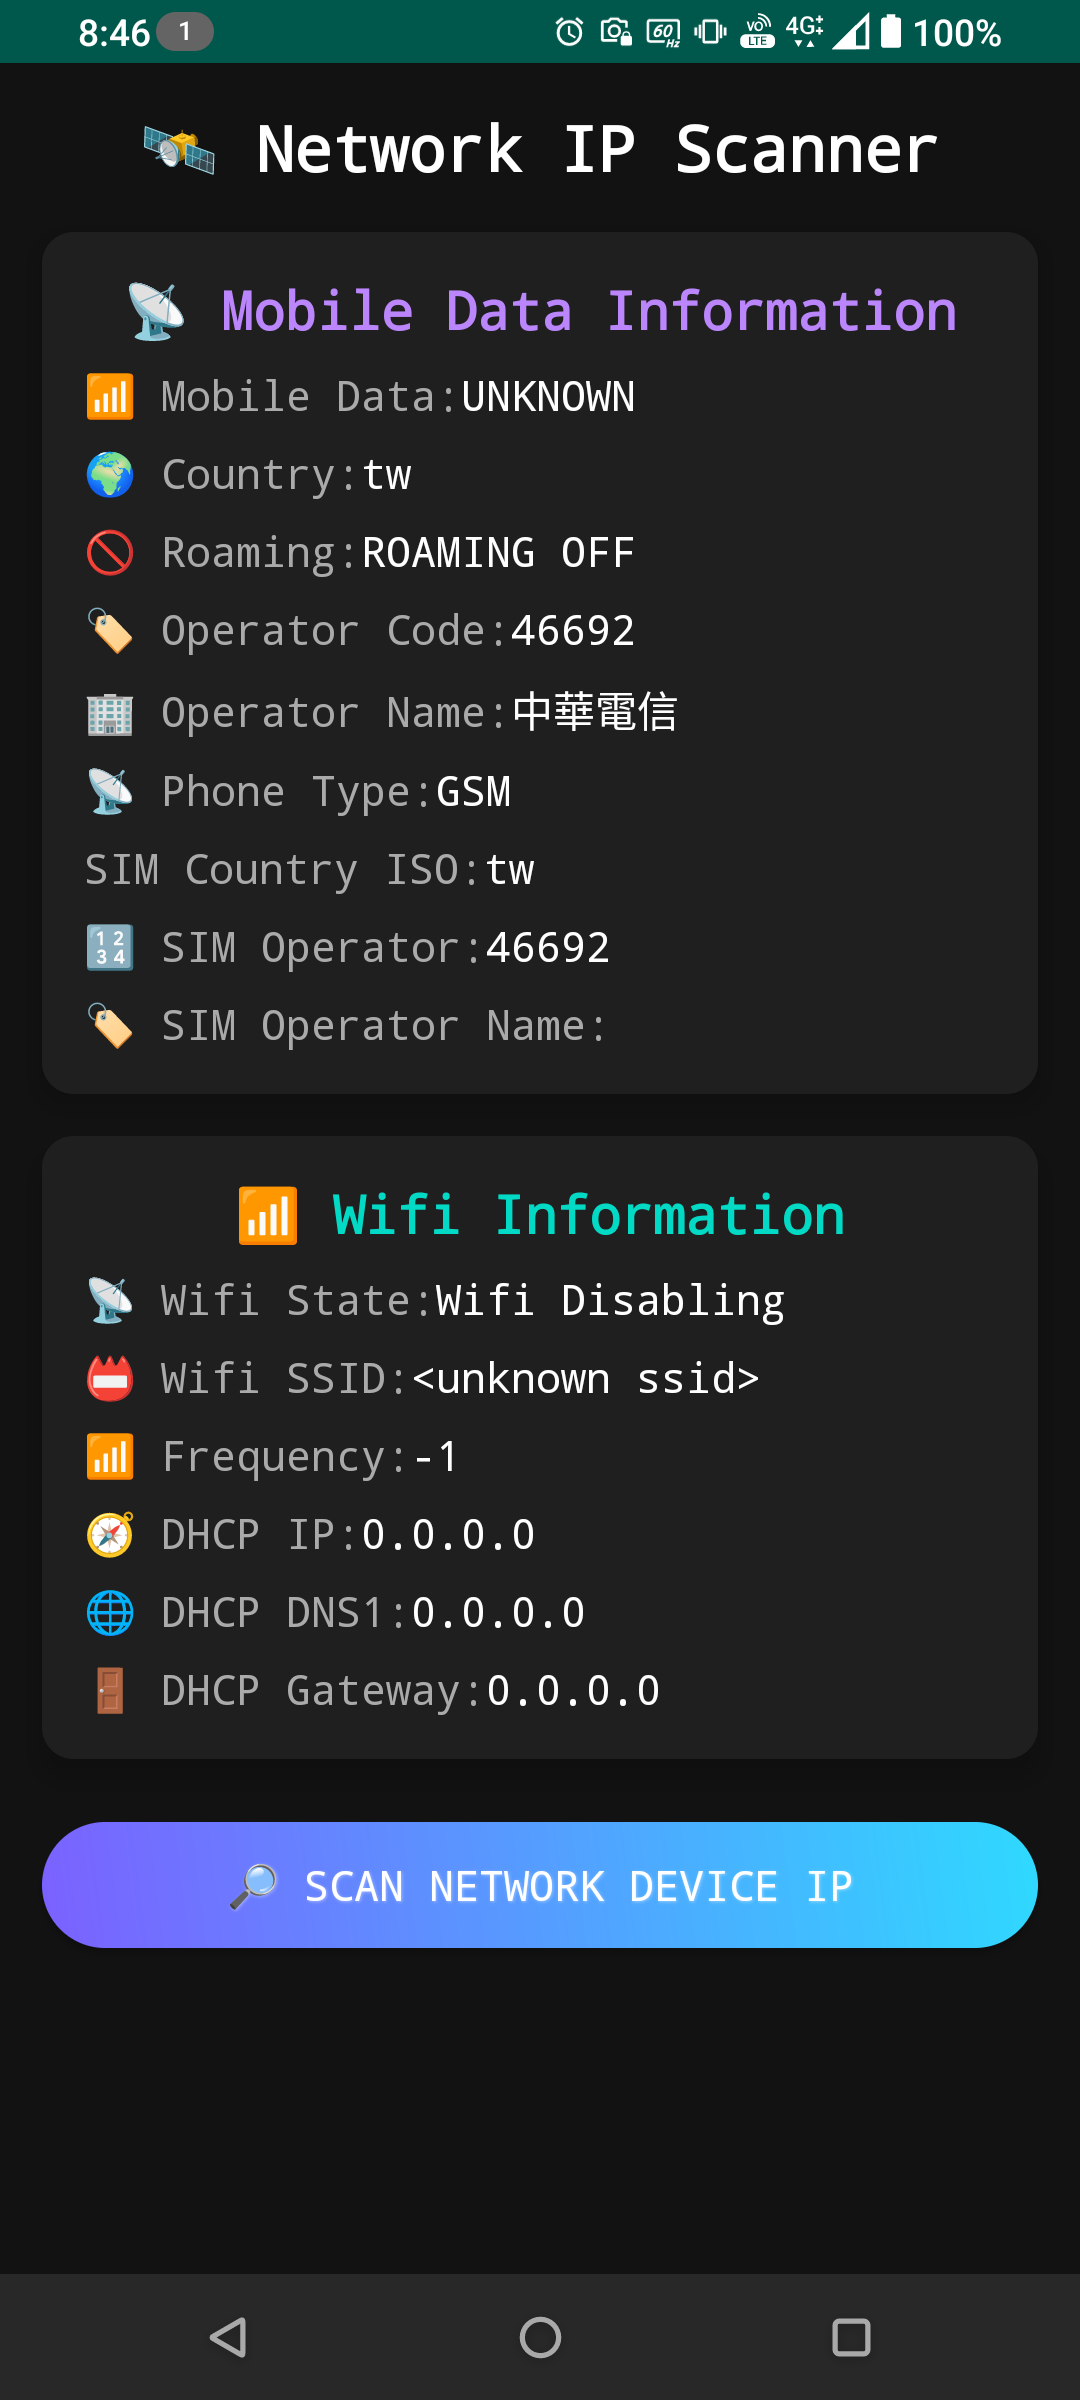Screen dimensions: 1080x2400
Task: Open recent apps with square button
Action: (851, 2338)
